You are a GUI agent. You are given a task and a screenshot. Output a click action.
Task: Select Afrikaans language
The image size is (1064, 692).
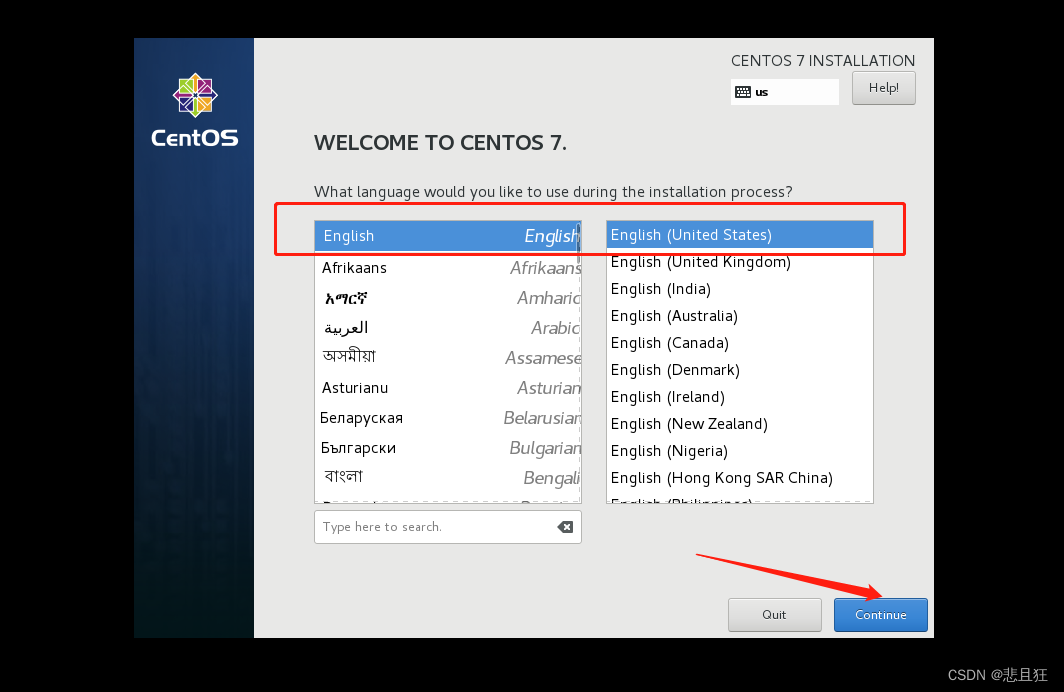coord(447,268)
